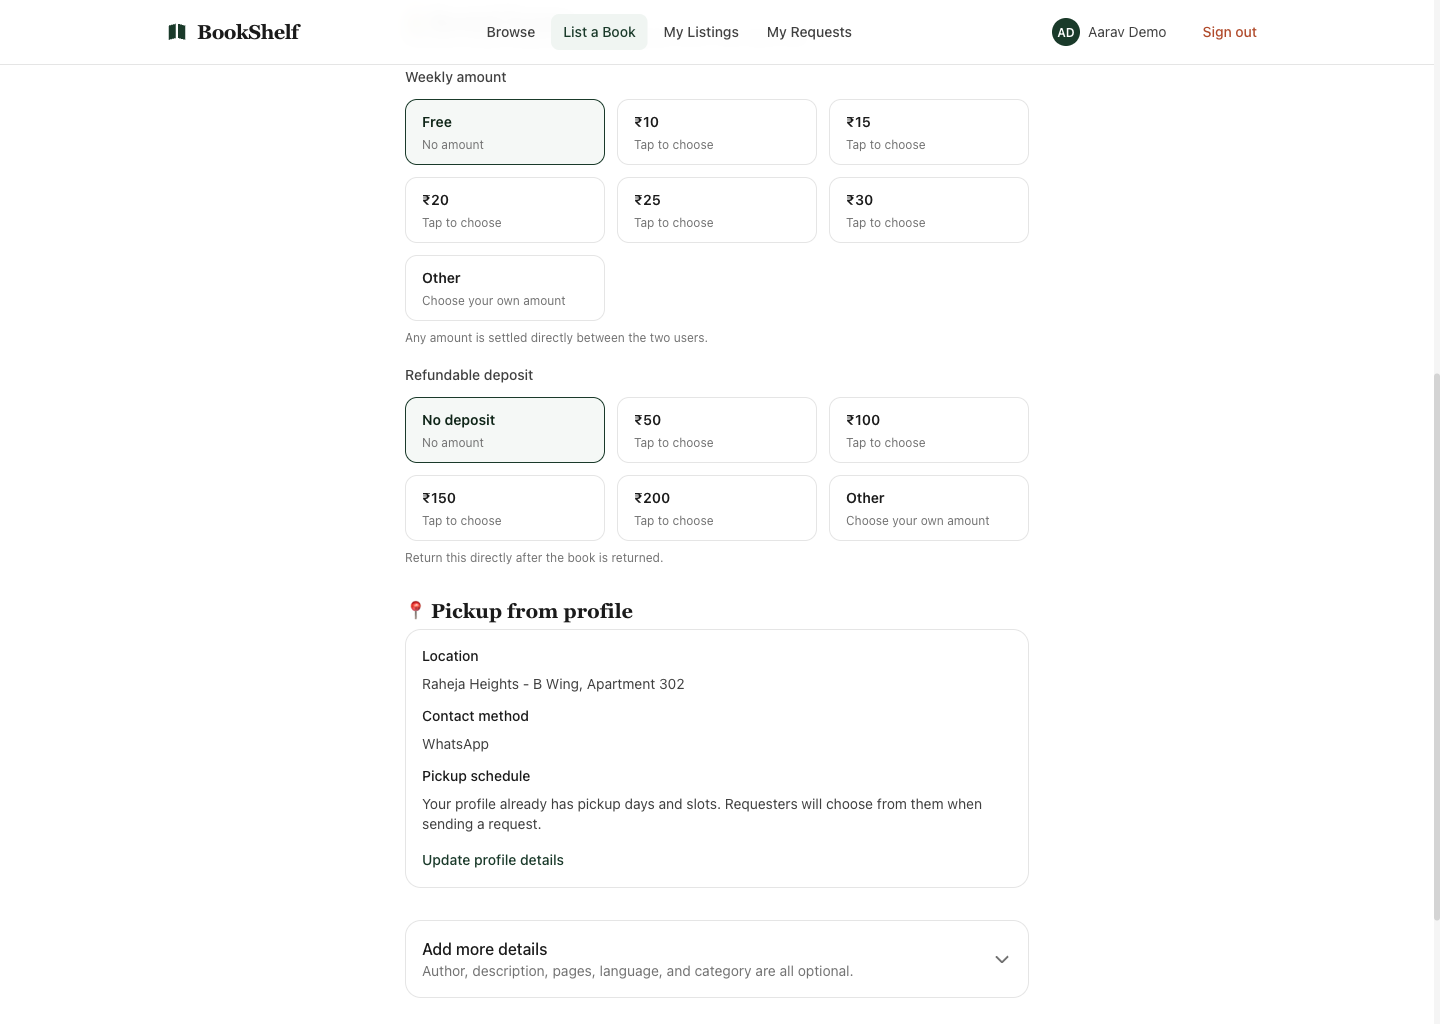1440x1024 pixels.
Task: Choose Other under Refundable deposit
Action: click(x=928, y=508)
